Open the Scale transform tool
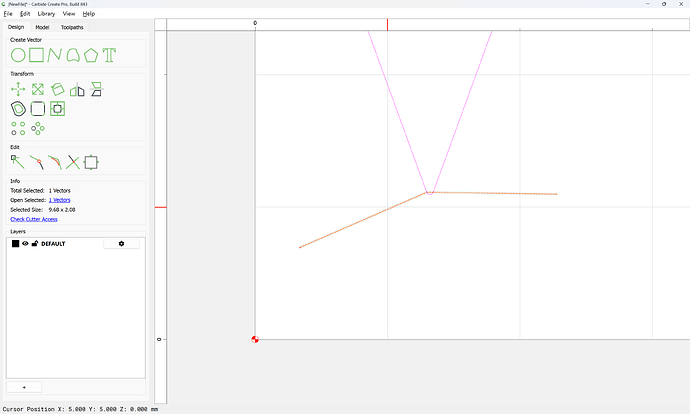The height and width of the screenshot is (414, 690). pos(38,89)
